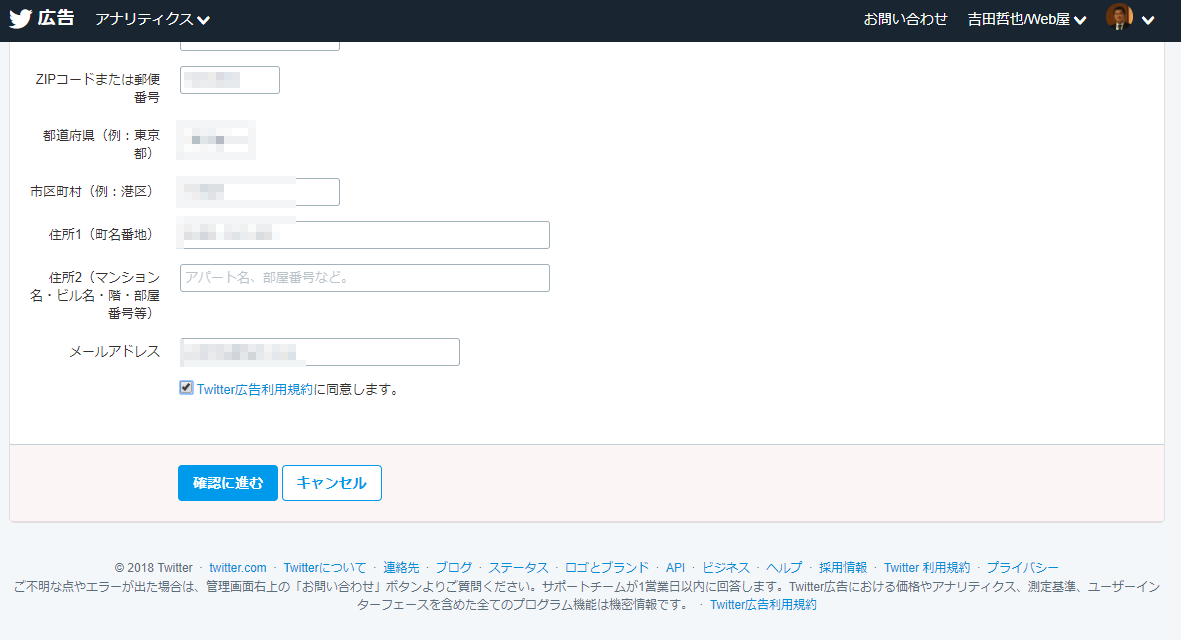The image size is (1181, 640).
Task: Open the 採用情報 footer link
Action: tap(843, 567)
